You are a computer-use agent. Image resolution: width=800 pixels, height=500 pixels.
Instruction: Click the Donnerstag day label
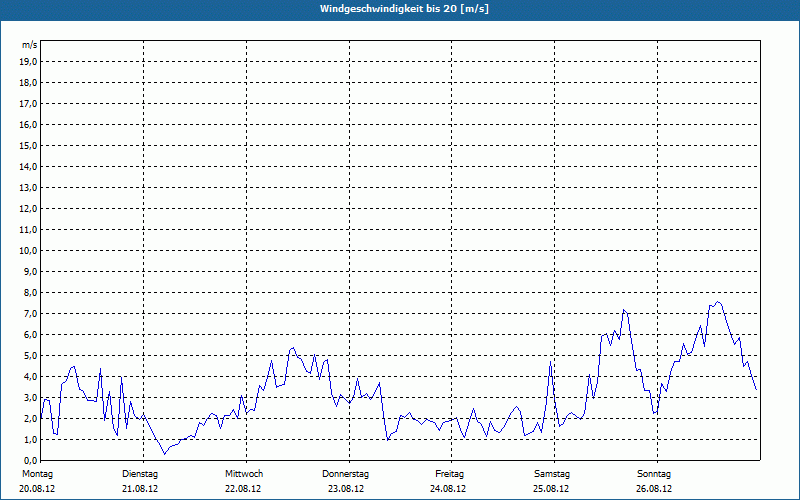point(345,474)
